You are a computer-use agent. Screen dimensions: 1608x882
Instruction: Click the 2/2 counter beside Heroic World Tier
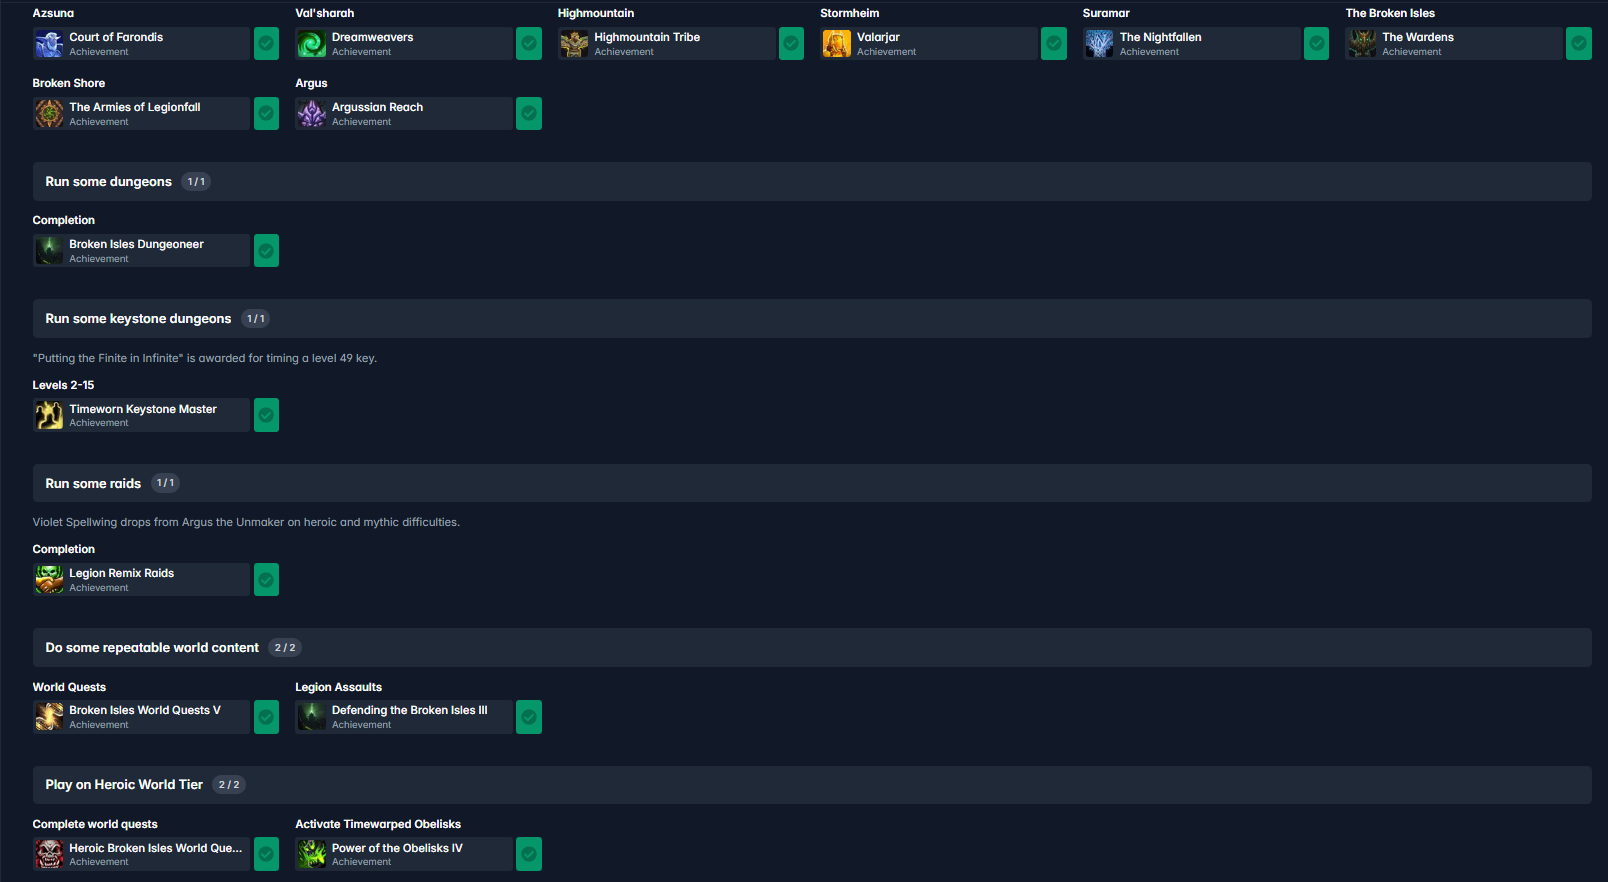(229, 785)
